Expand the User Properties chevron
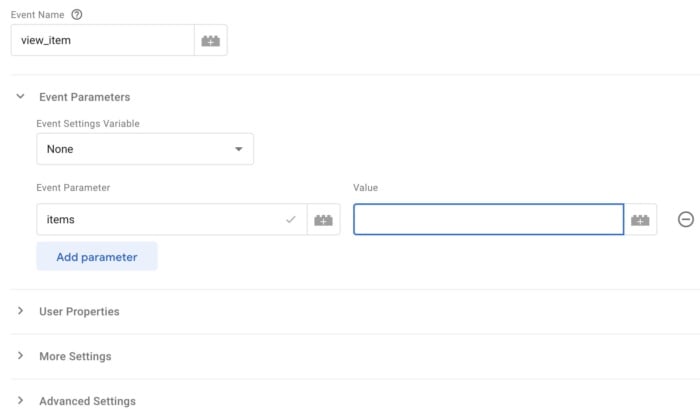This screenshot has height=409, width=700. 20,311
